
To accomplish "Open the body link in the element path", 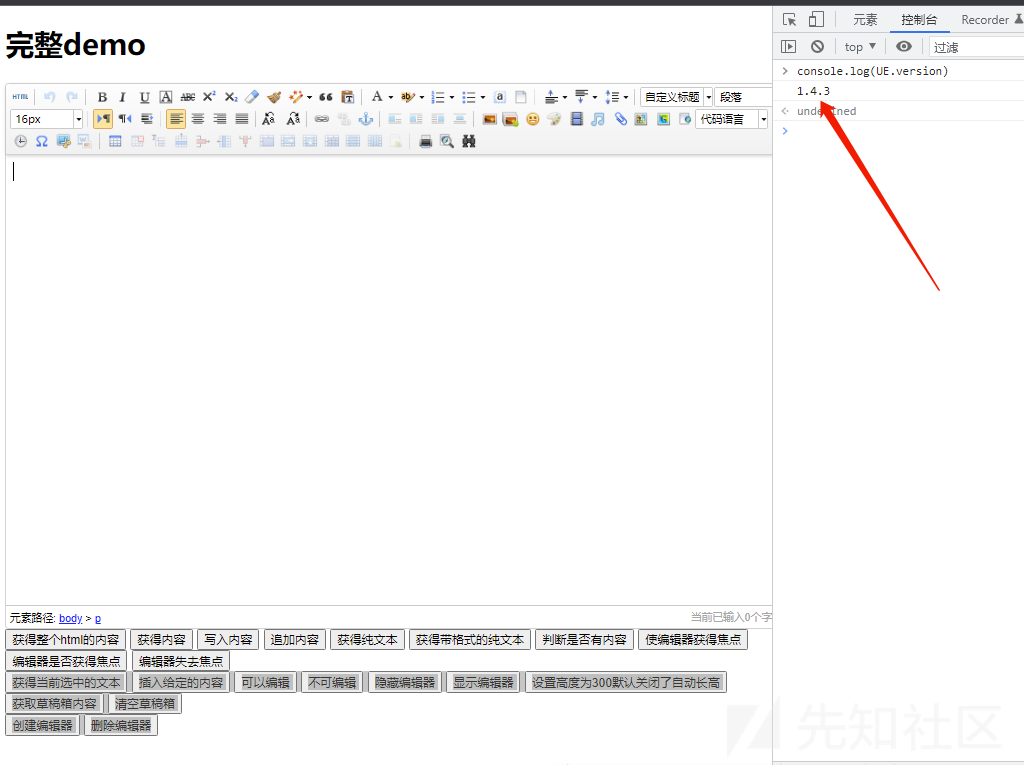I will [71, 618].
